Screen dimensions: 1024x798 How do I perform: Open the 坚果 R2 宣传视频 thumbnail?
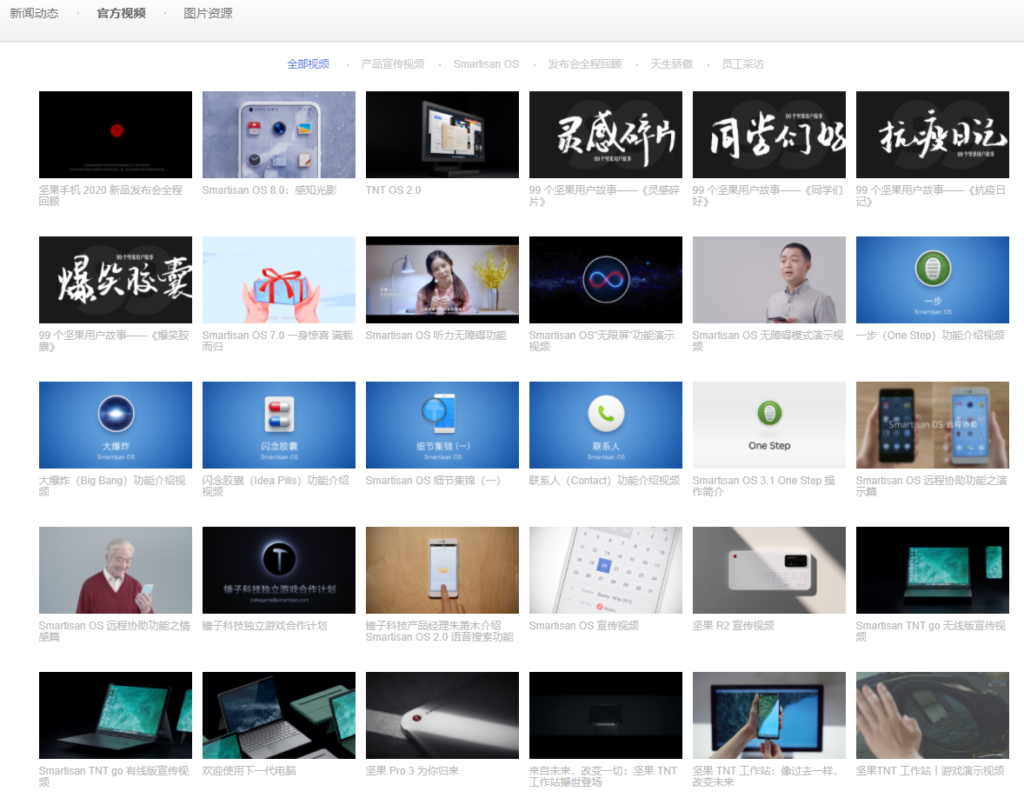tap(769, 570)
